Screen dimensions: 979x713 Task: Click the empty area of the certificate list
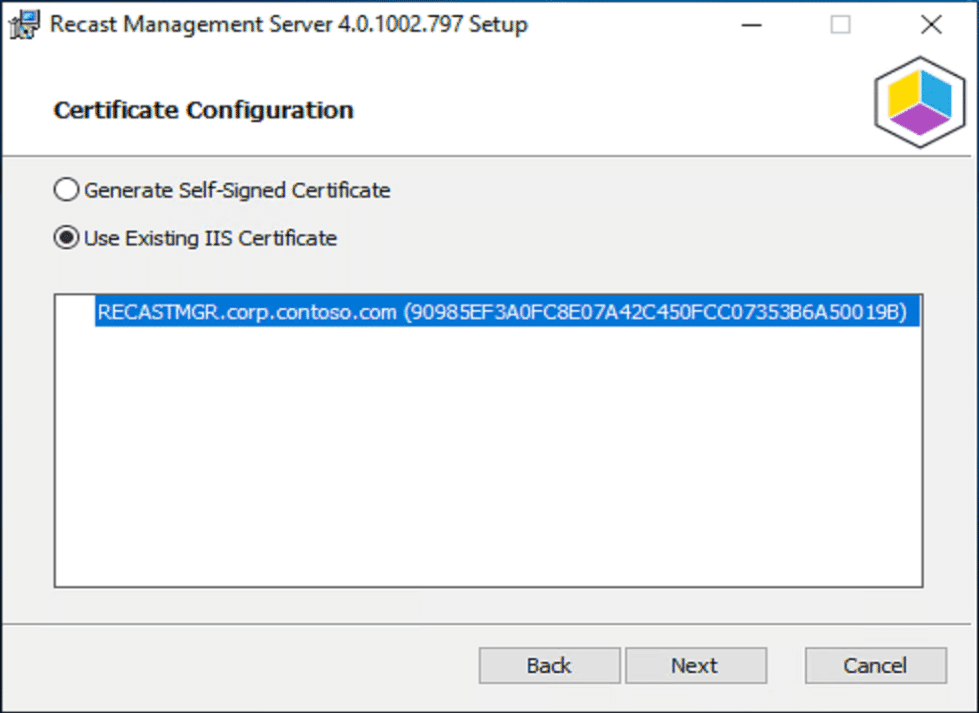click(488, 456)
